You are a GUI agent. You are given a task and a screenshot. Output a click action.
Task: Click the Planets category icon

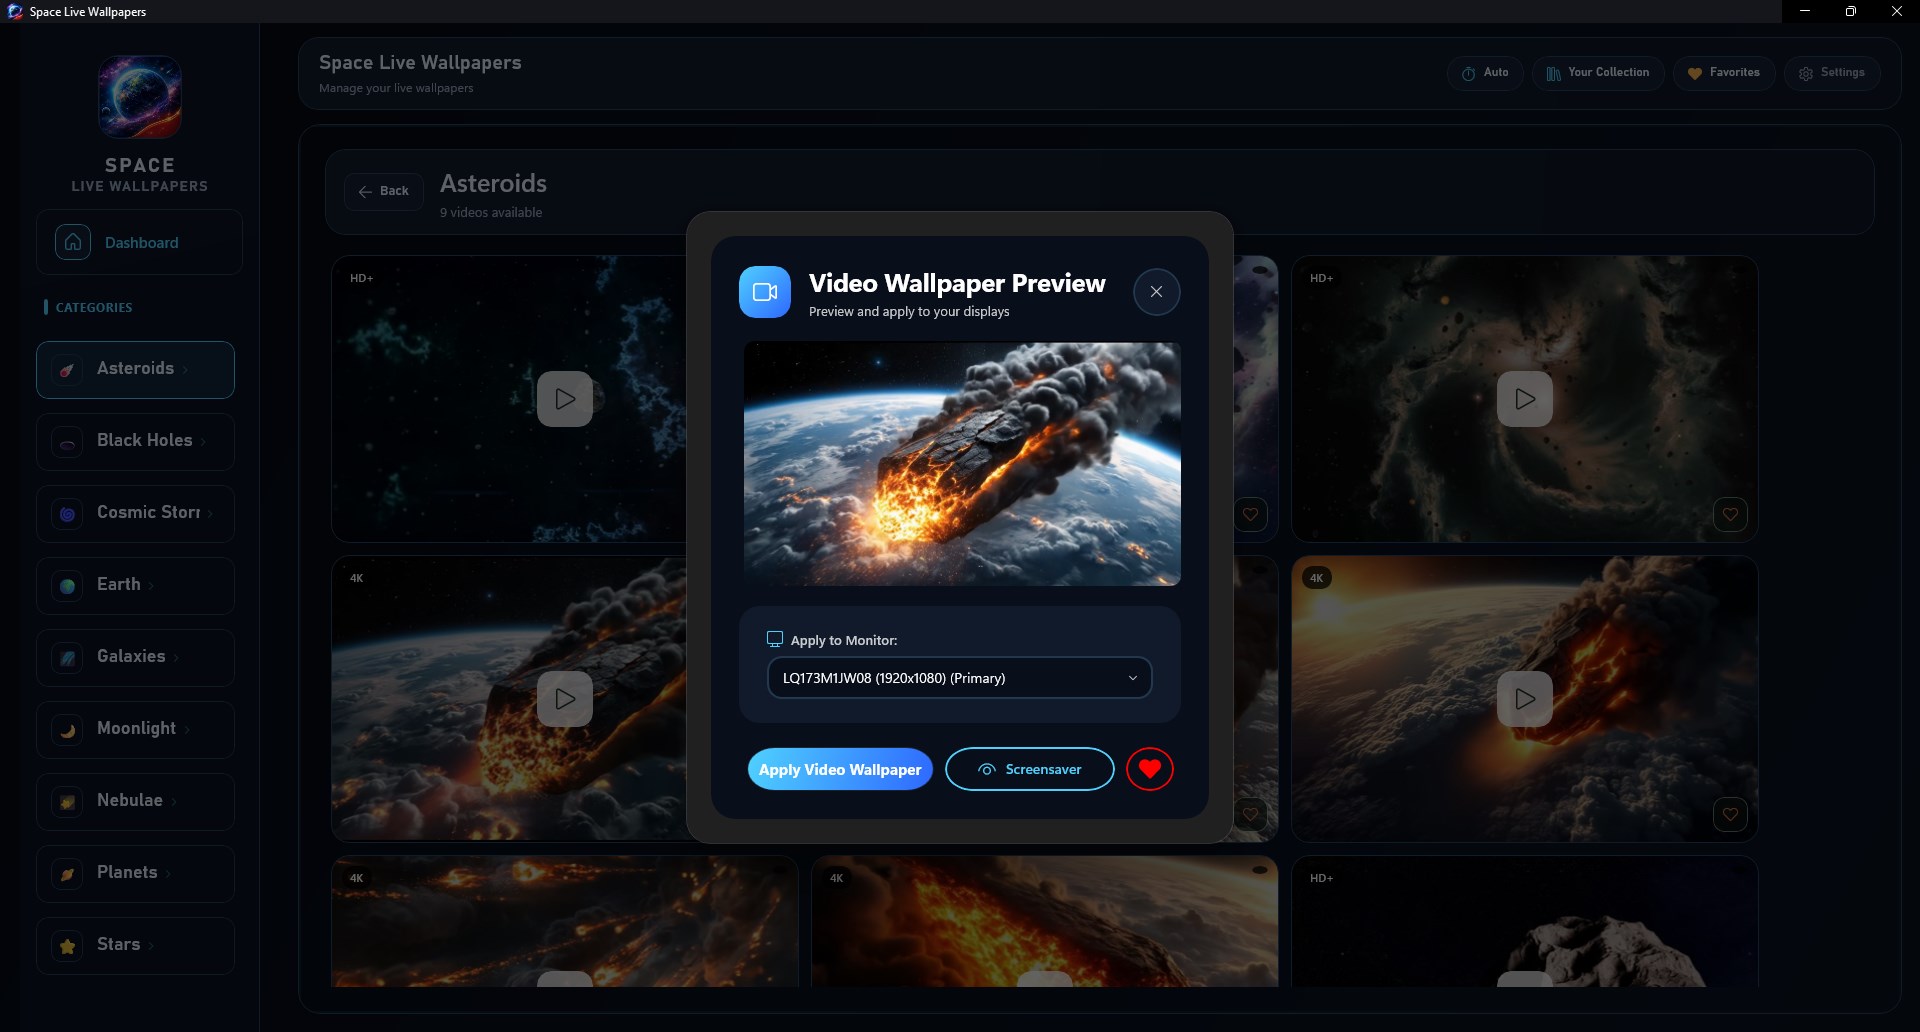coord(67,874)
